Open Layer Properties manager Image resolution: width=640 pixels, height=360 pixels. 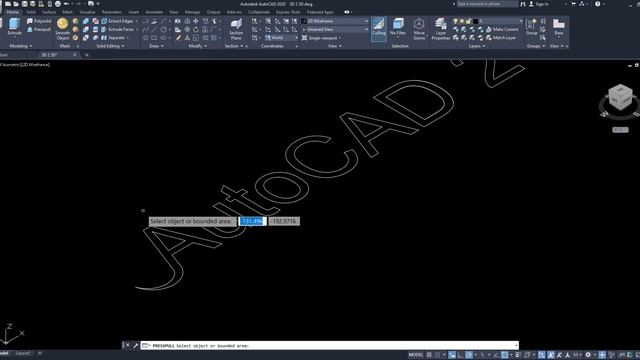click(440, 29)
